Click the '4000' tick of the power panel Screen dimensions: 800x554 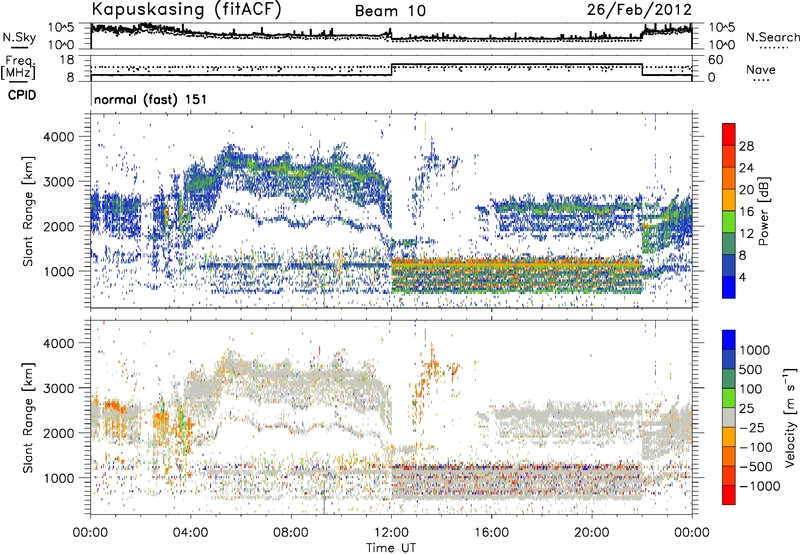61,136
